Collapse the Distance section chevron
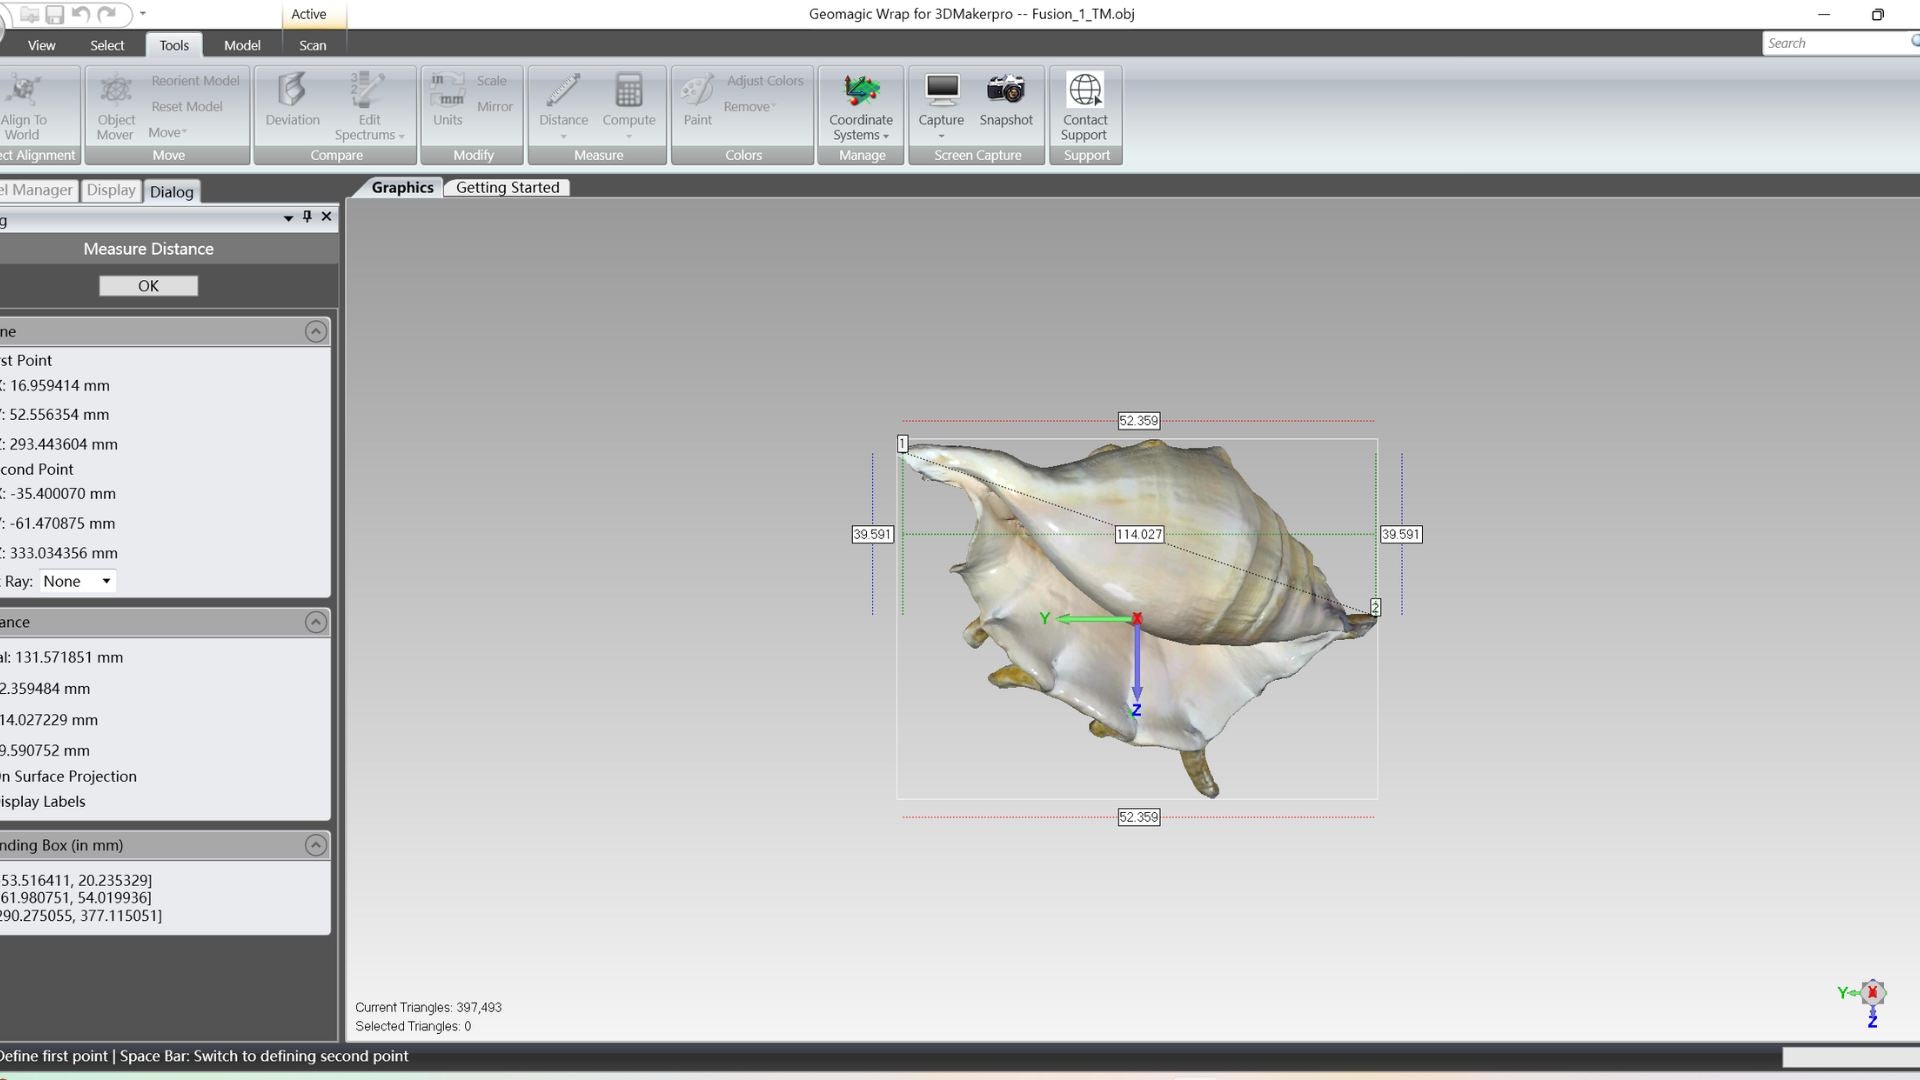The image size is (1920, 1080). click(315, 623)
